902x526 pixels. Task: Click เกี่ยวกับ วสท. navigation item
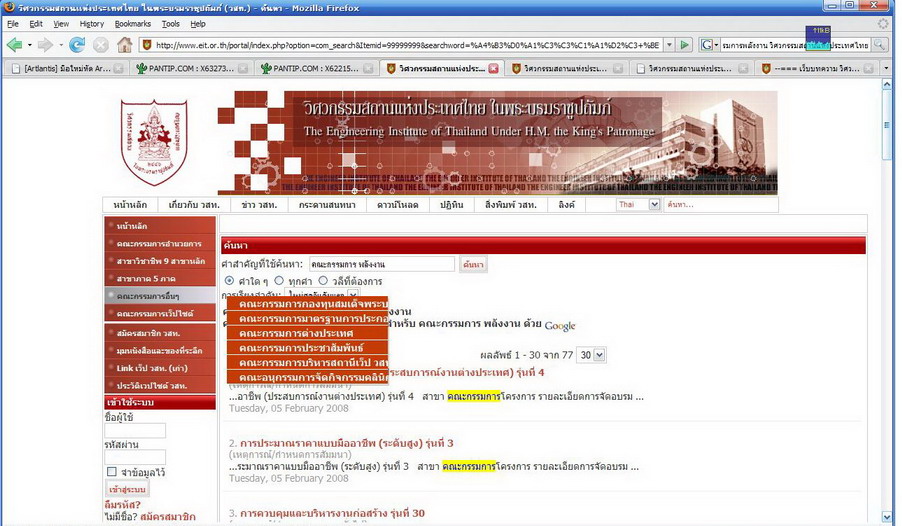(x=194, y=204)
